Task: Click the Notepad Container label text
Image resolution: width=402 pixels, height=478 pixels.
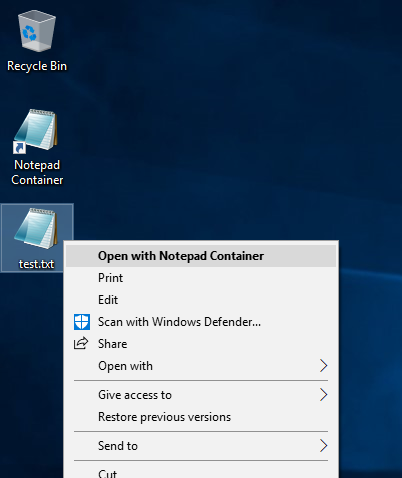Action: click(x=37, y=172)
